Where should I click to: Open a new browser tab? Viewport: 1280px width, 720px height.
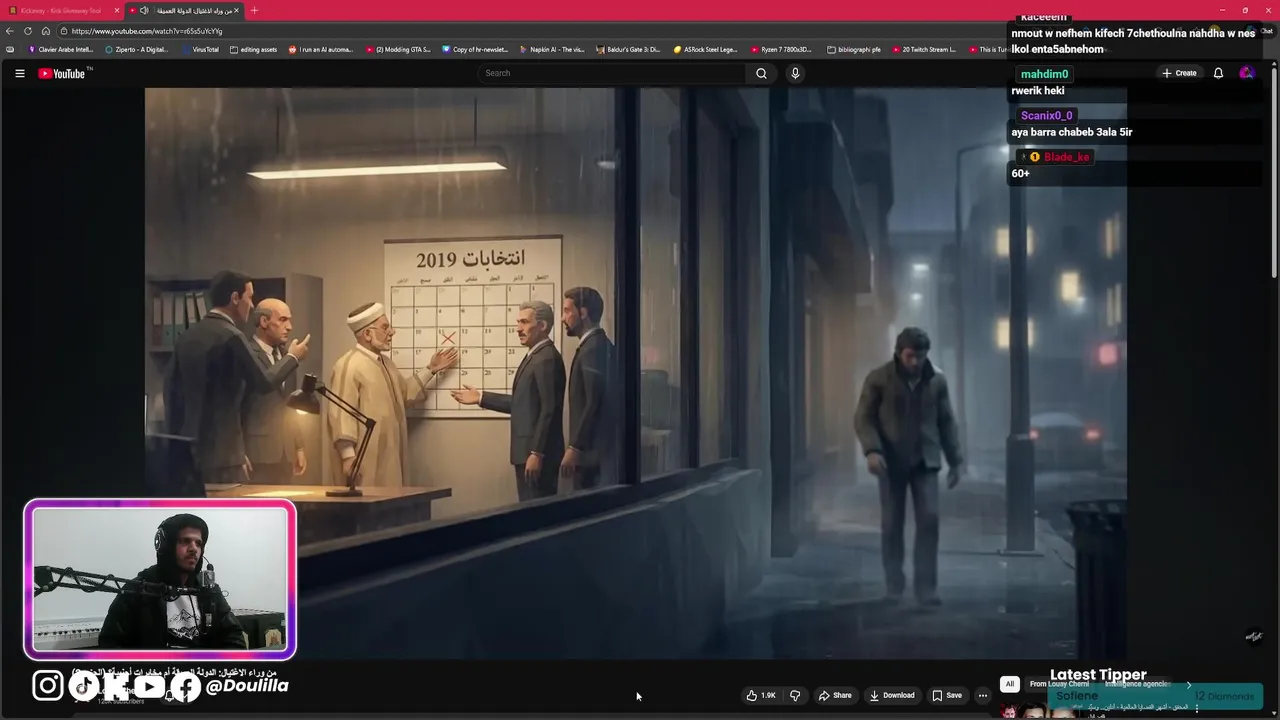tap(254, 10)
